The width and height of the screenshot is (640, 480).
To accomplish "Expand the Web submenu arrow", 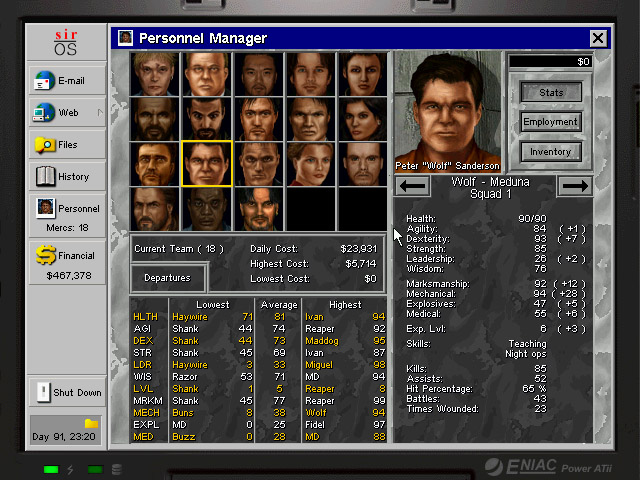I will [x=100, y=112].
